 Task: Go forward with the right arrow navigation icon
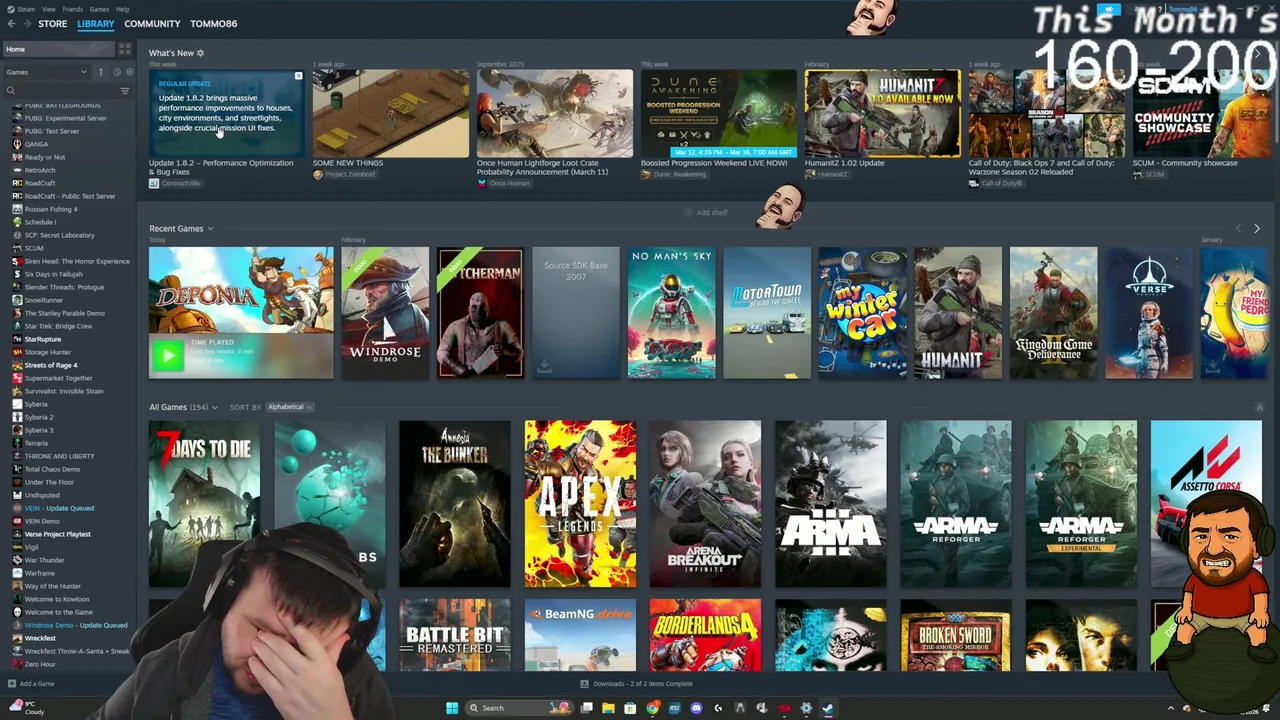pos(25,24)
